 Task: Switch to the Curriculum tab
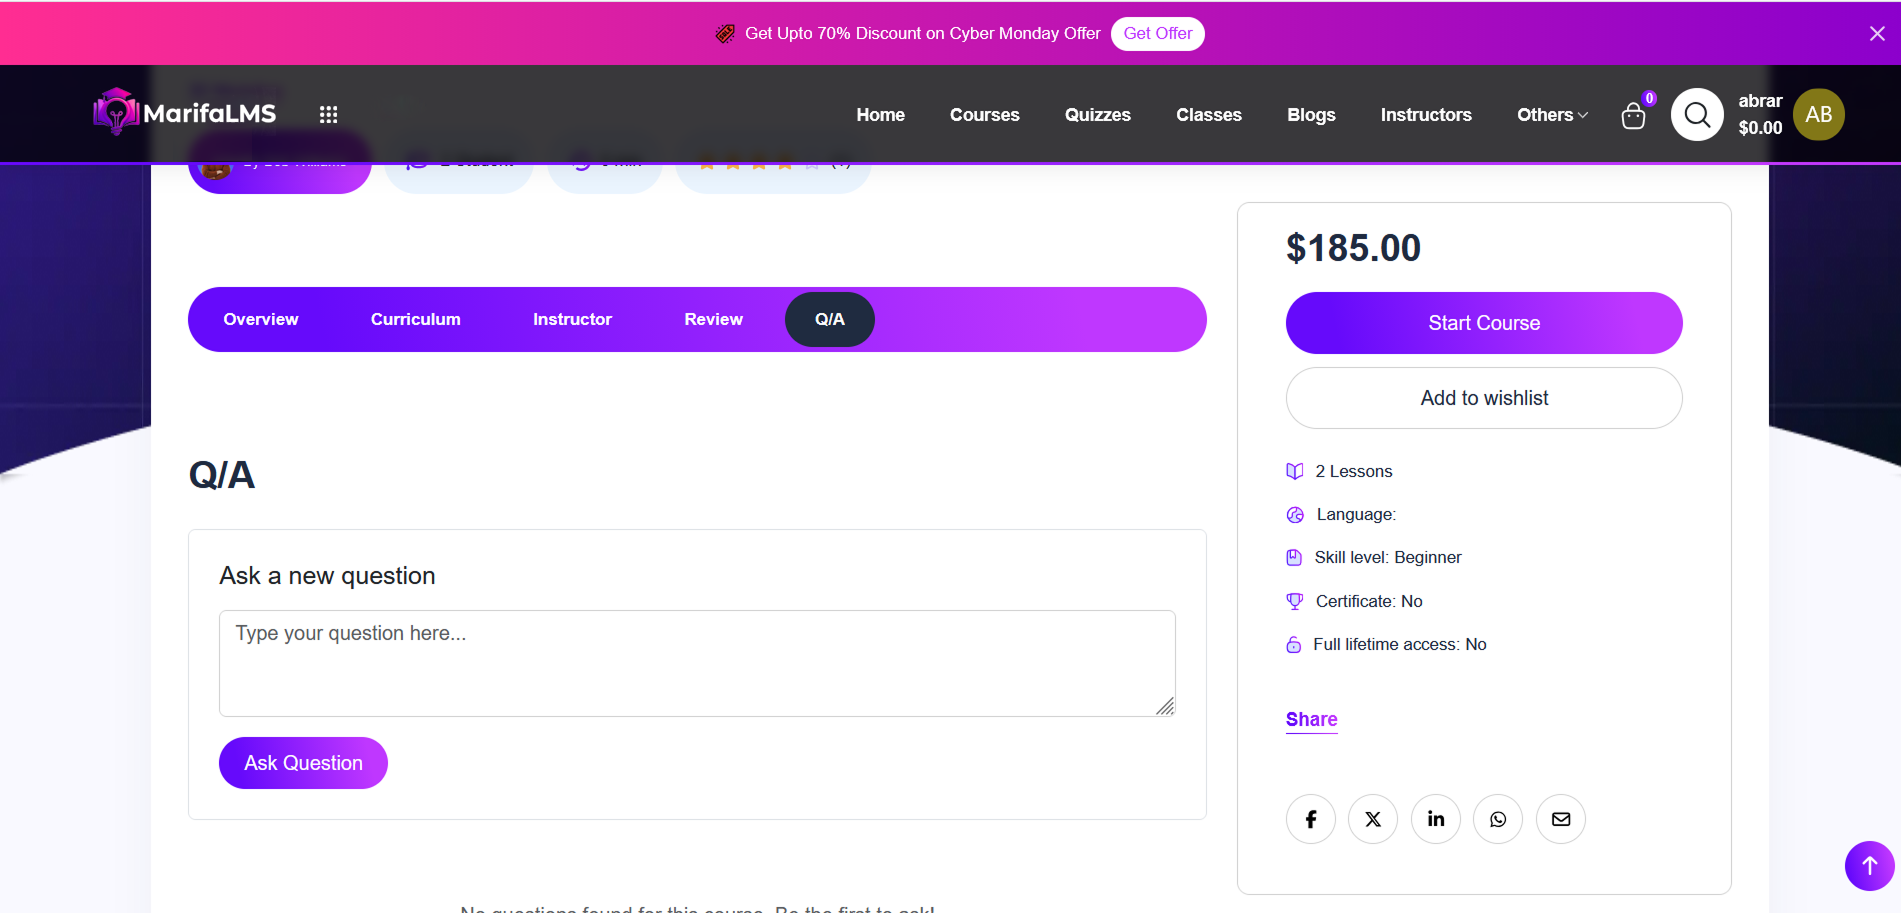416,319
